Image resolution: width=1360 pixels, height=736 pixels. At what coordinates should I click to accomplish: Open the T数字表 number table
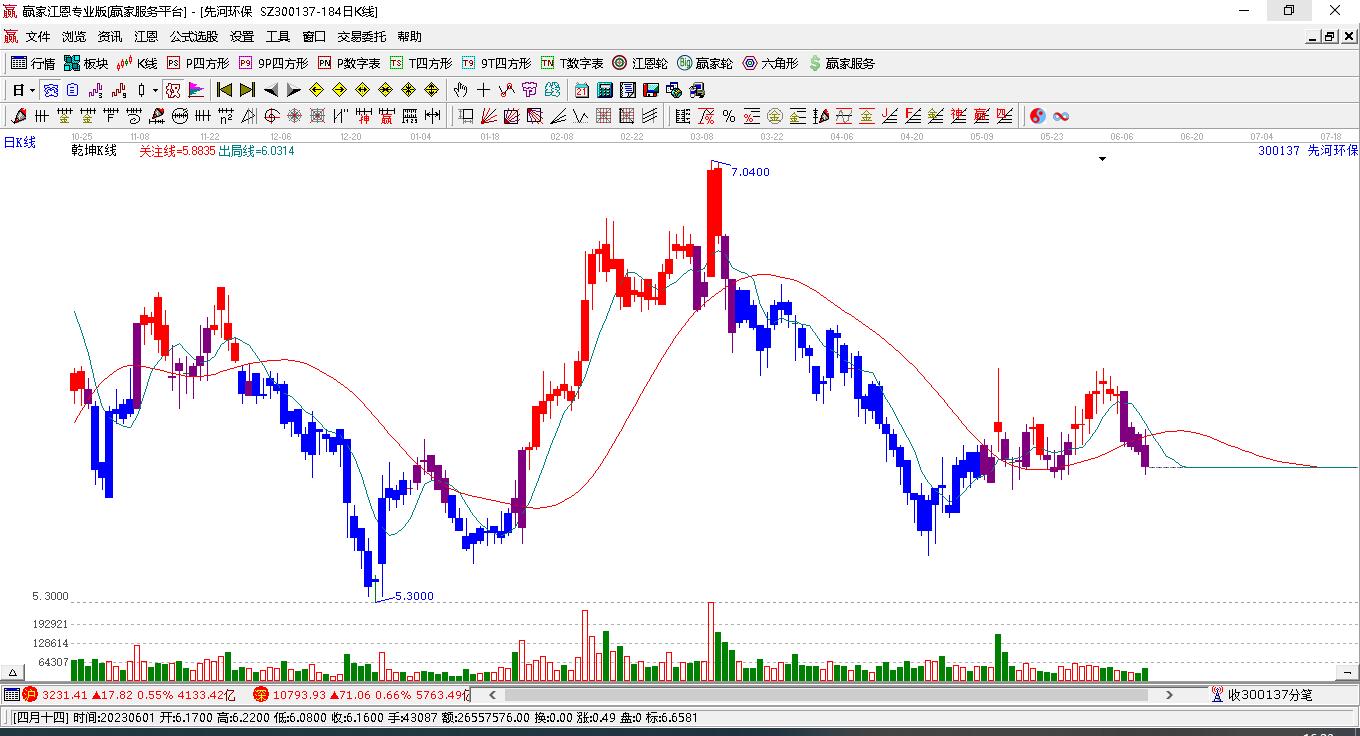572,63
